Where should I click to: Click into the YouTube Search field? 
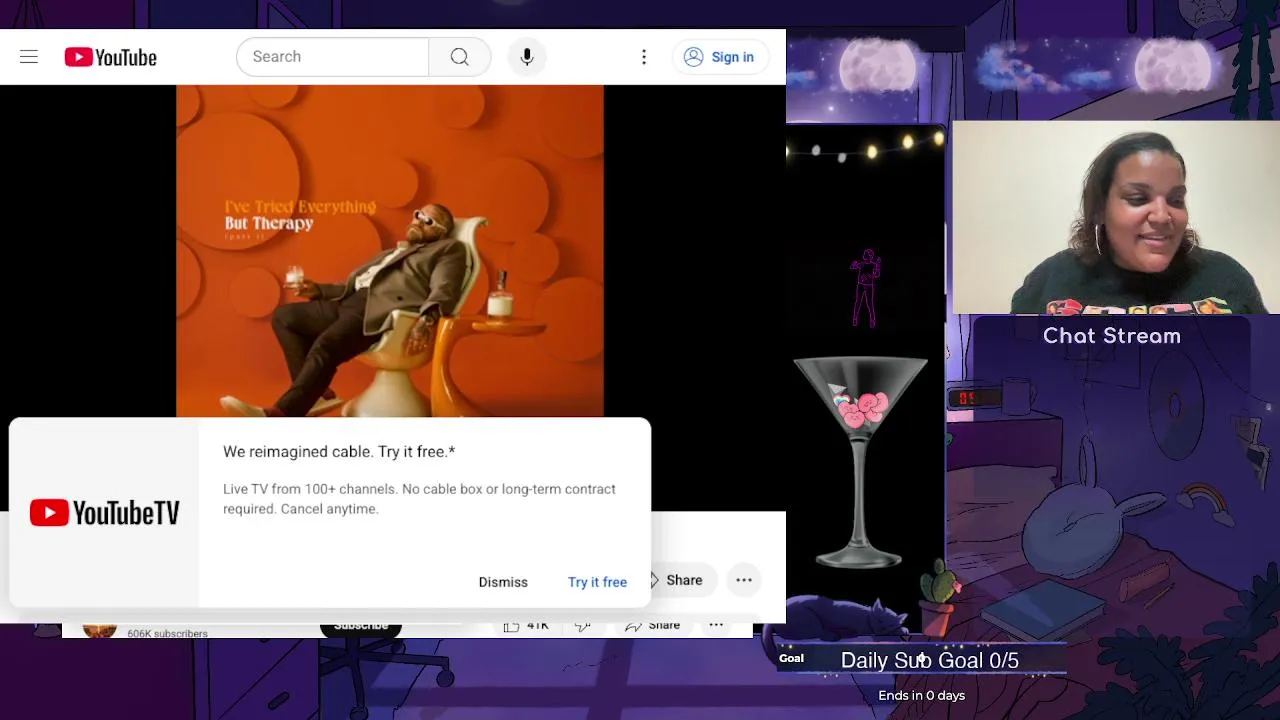[332, 57]
